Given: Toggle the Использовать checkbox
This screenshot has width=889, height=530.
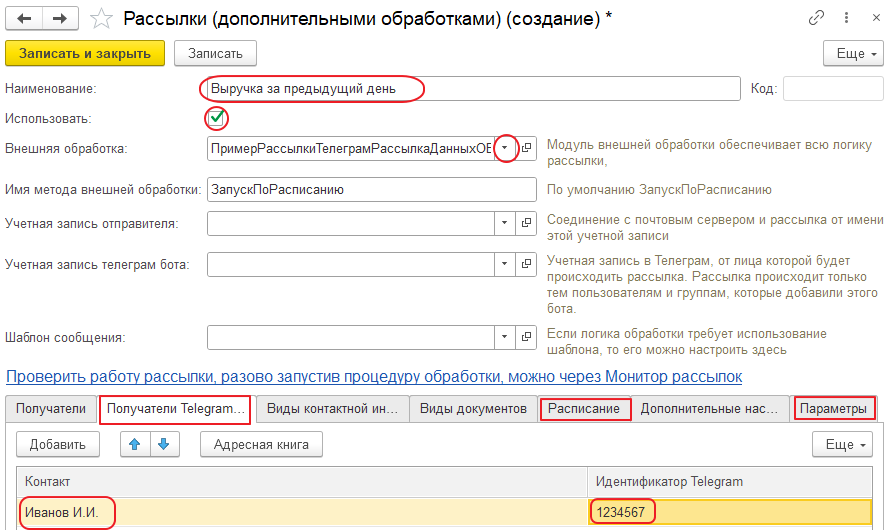Looking at the screenshot, I should point(216,119).
